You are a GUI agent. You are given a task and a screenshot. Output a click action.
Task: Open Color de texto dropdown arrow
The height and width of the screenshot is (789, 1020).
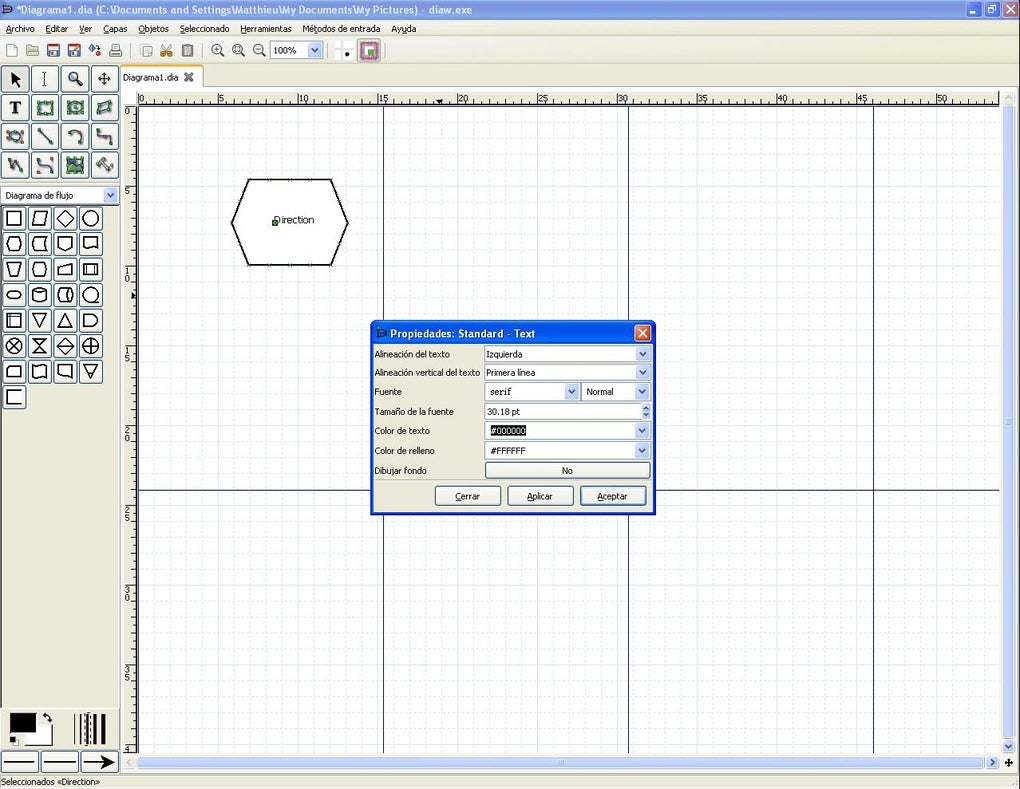(x=642, y=431)
